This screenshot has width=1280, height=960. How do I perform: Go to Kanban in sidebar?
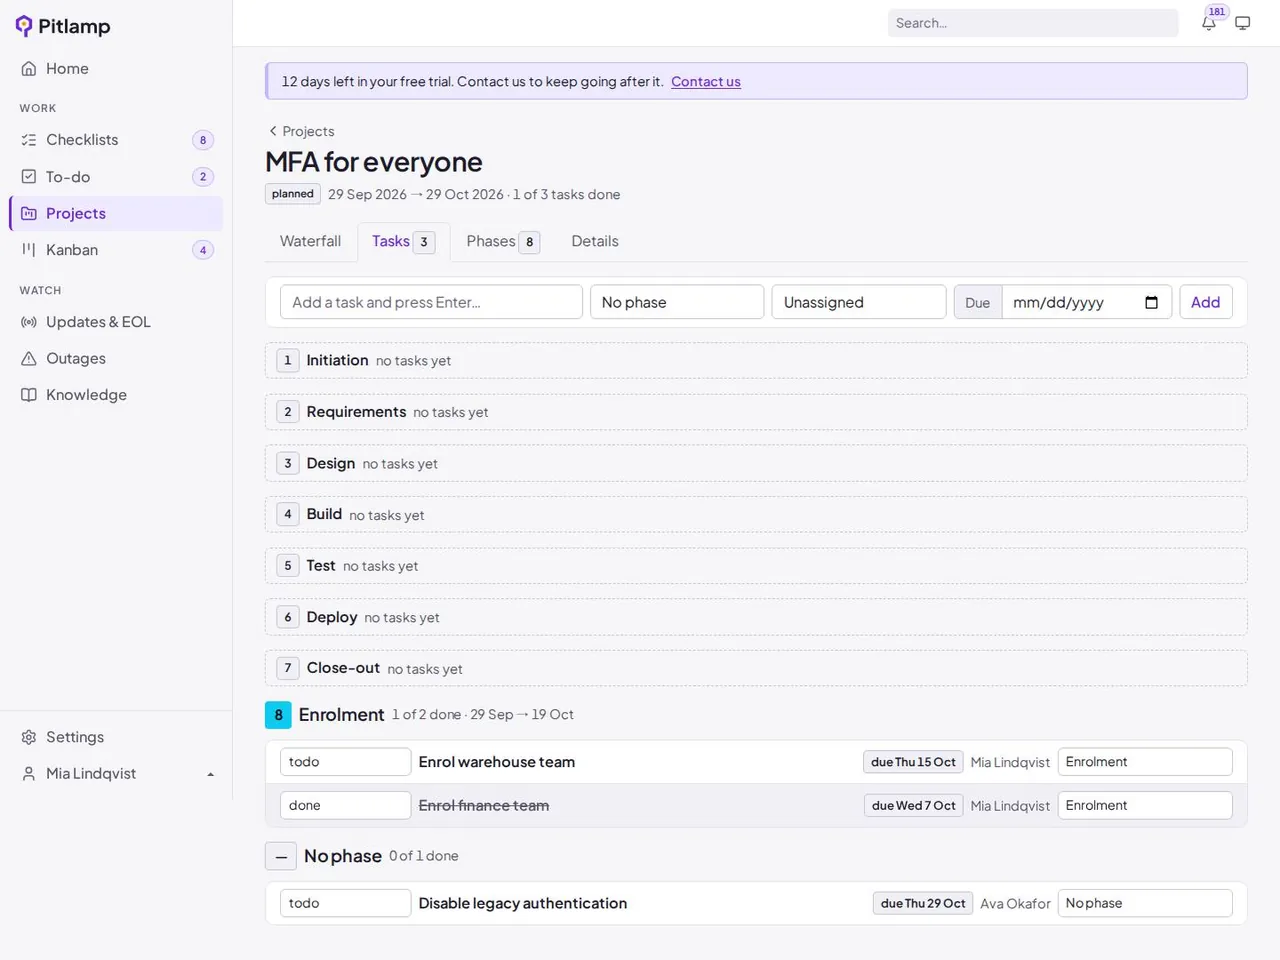tap(116, 250)
